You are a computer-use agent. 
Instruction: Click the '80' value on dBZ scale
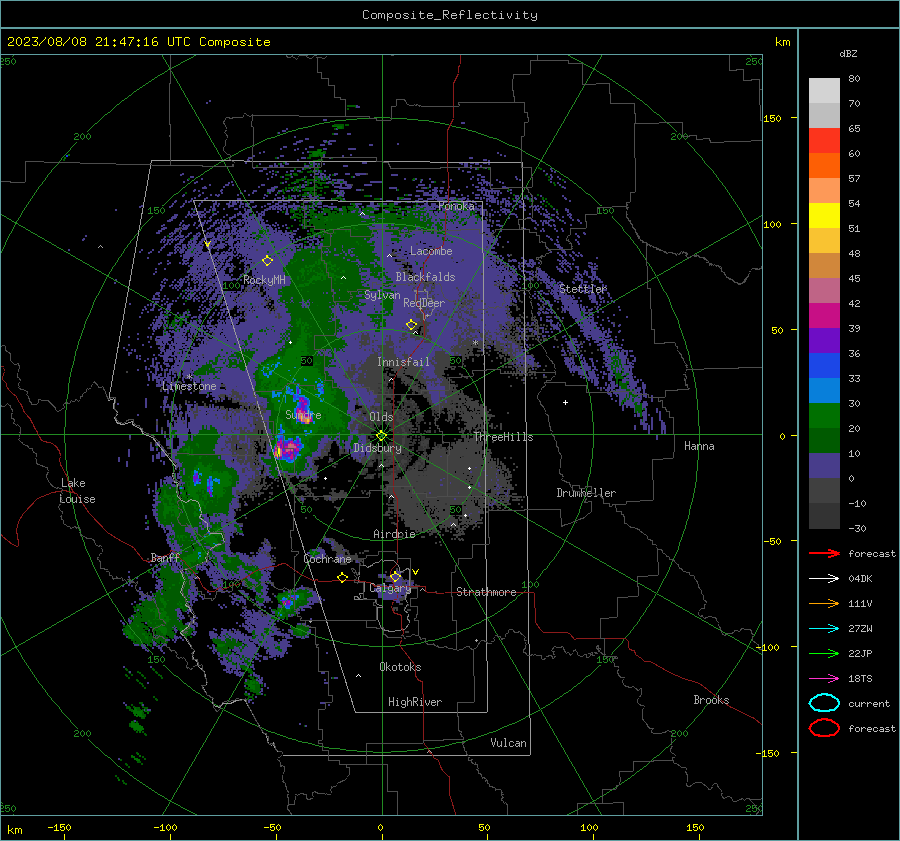pos(854,78)
